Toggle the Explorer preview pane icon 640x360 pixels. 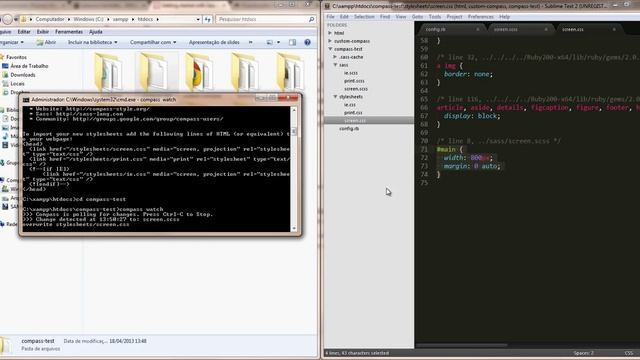[292, 42]
